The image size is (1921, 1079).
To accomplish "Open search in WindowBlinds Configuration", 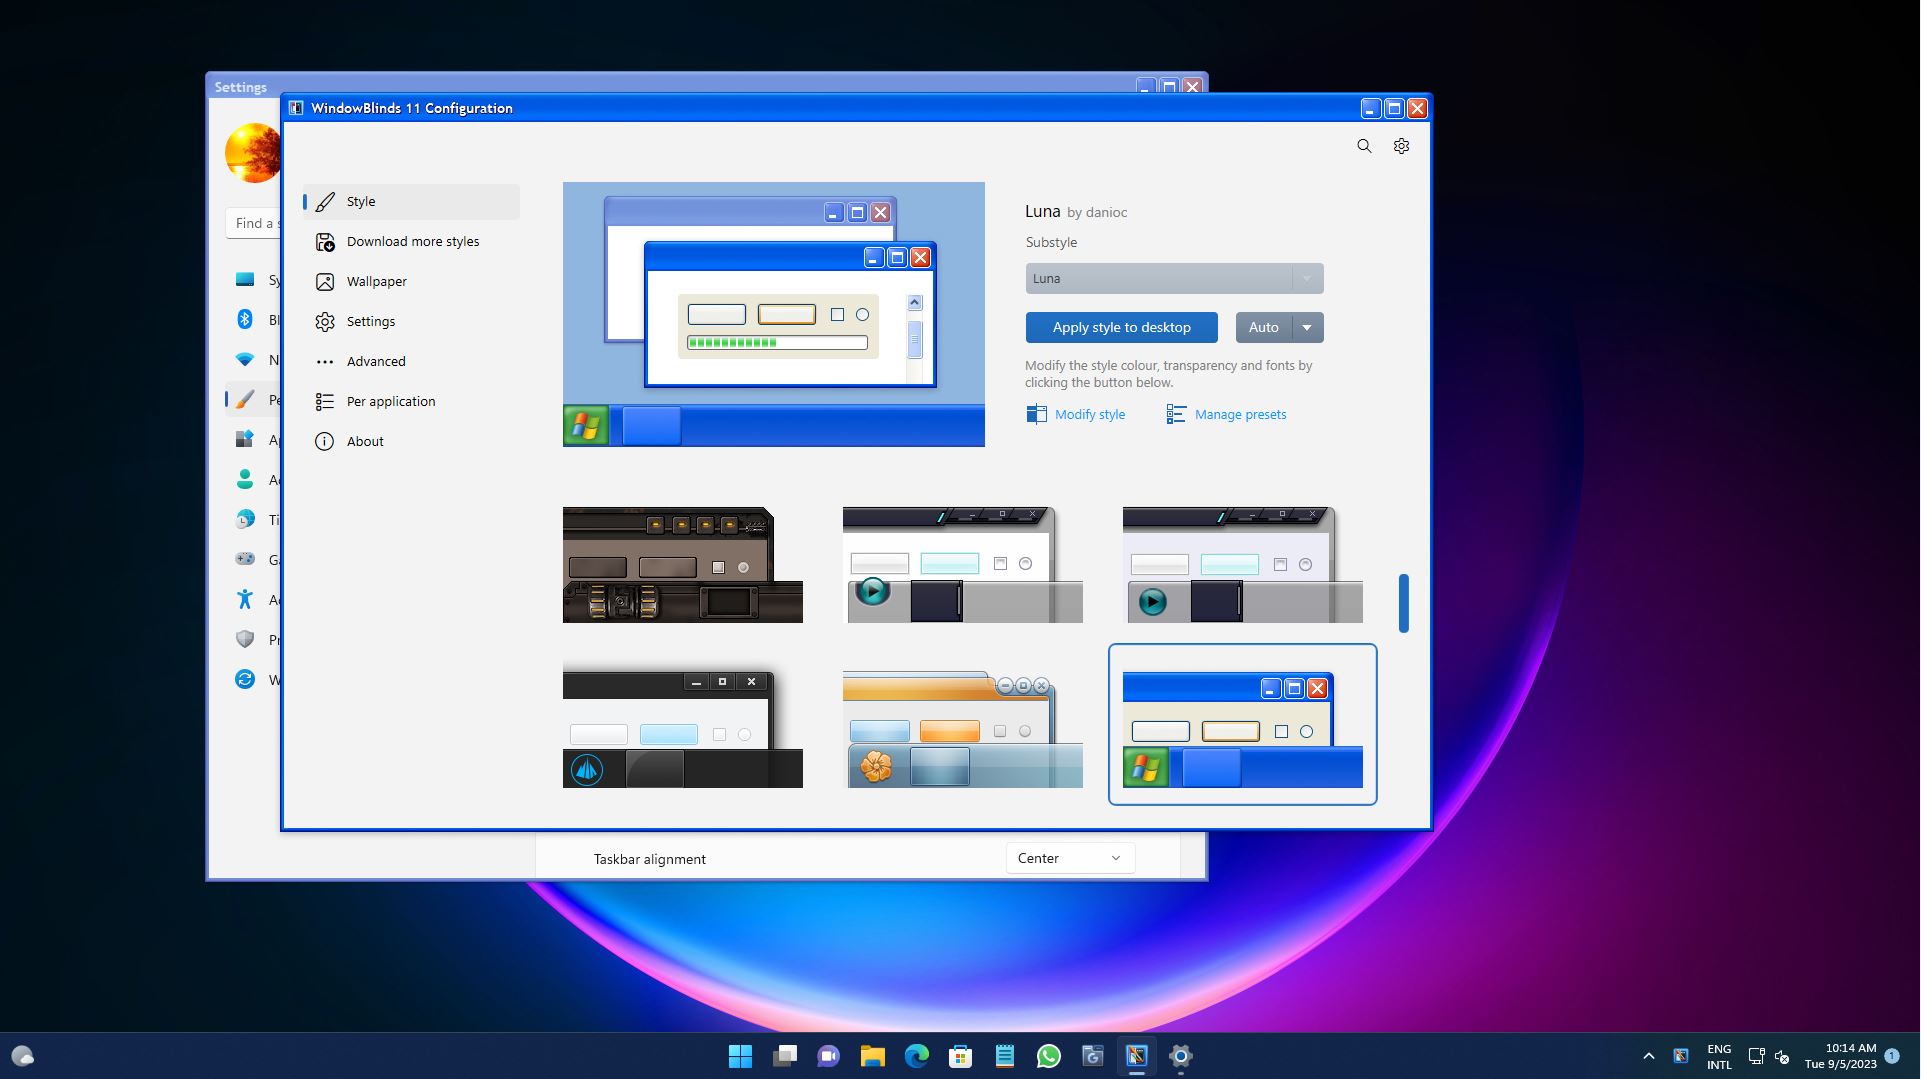I will click(1364, 146).
